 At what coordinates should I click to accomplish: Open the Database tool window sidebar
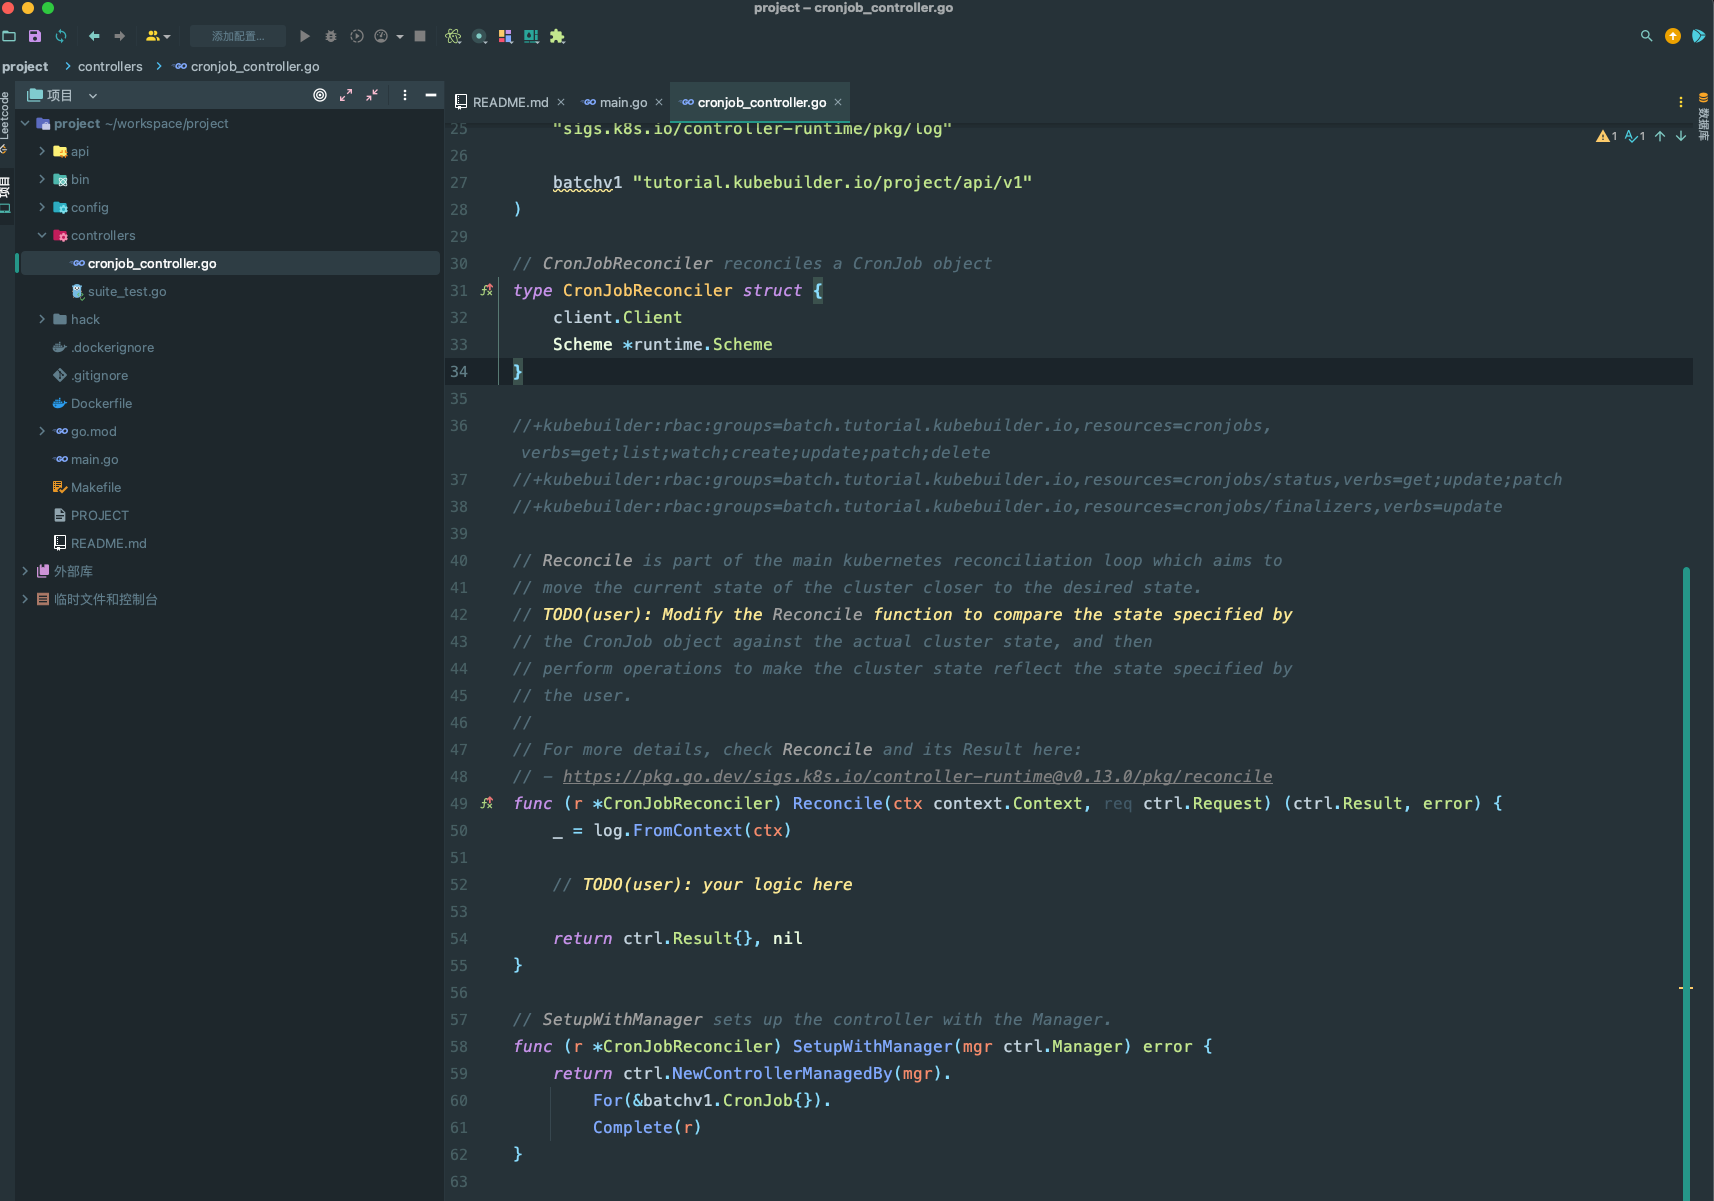coord(1703,118)
